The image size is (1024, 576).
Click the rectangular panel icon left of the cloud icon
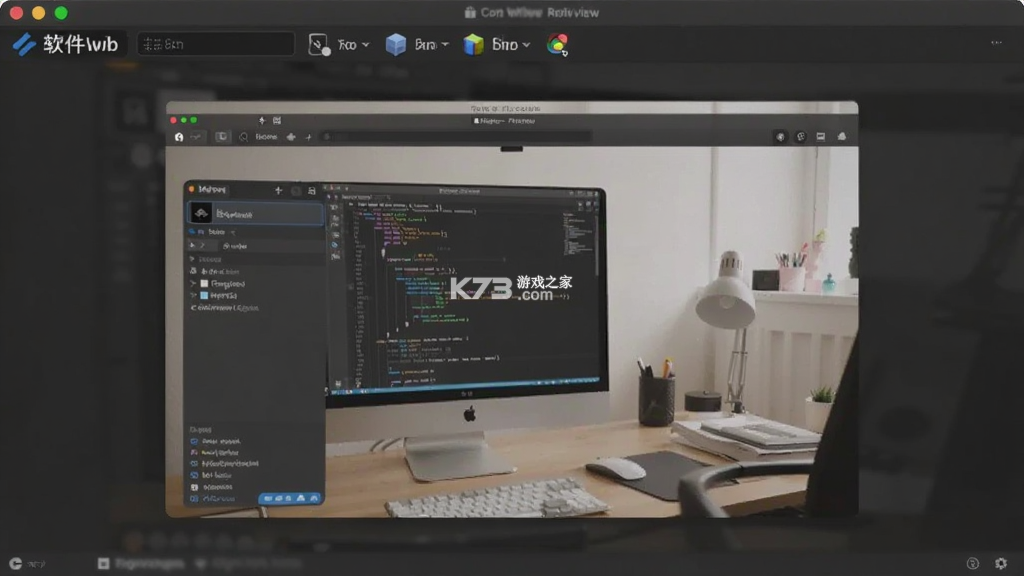pyautogui.click(x=821, y=136)
